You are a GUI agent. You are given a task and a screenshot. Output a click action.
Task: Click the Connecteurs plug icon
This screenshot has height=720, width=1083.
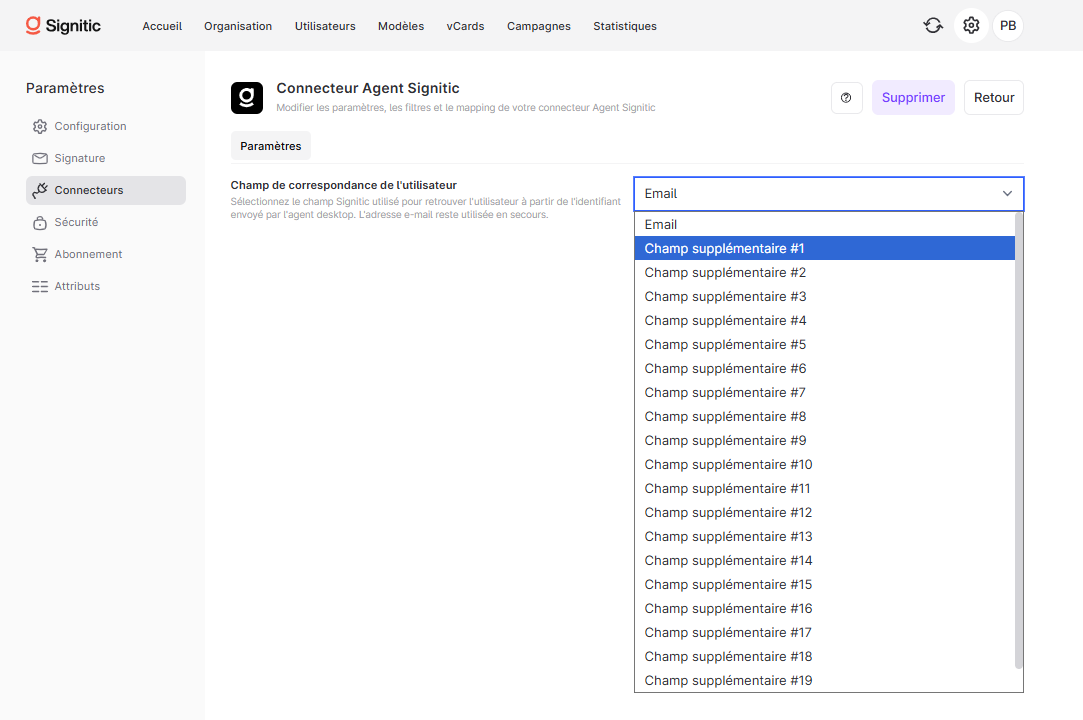click(x=40, y=190)
